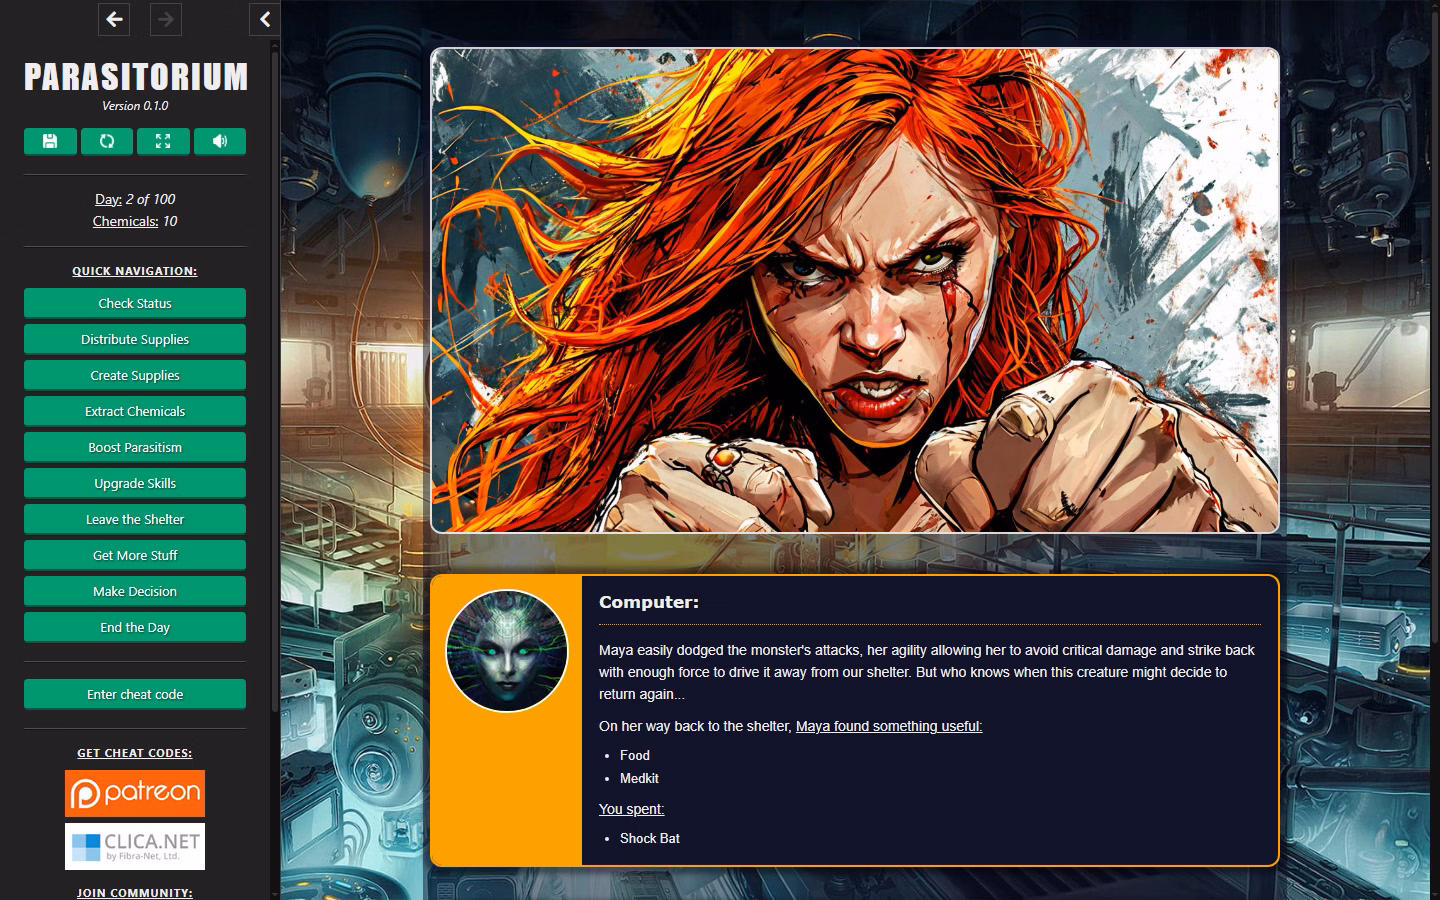The height and width of the screenshot is (900, 1440).
Task: Open Create Supplies
Action: pos(135,375)
